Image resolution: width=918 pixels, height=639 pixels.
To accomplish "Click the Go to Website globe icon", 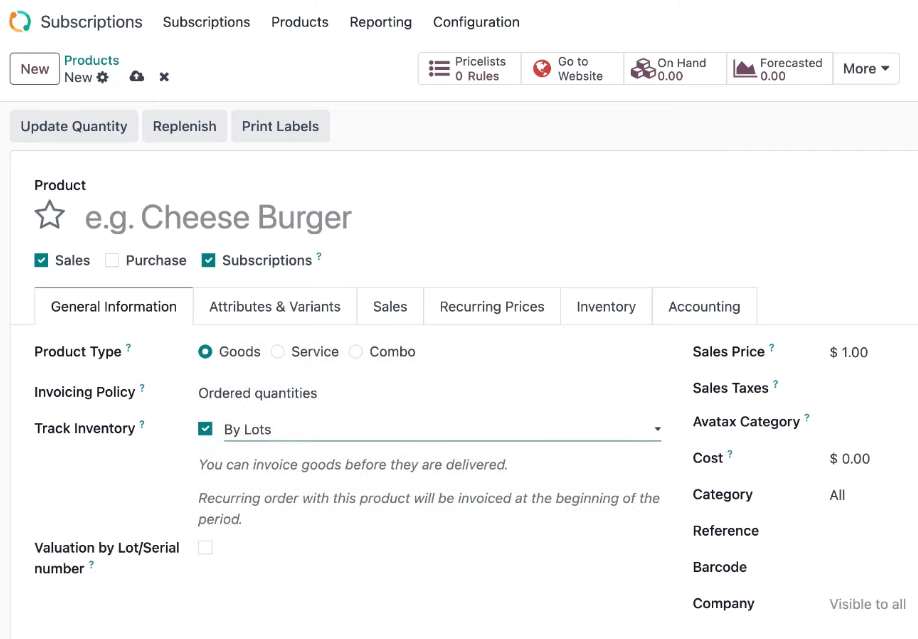I will coord(542,69).
